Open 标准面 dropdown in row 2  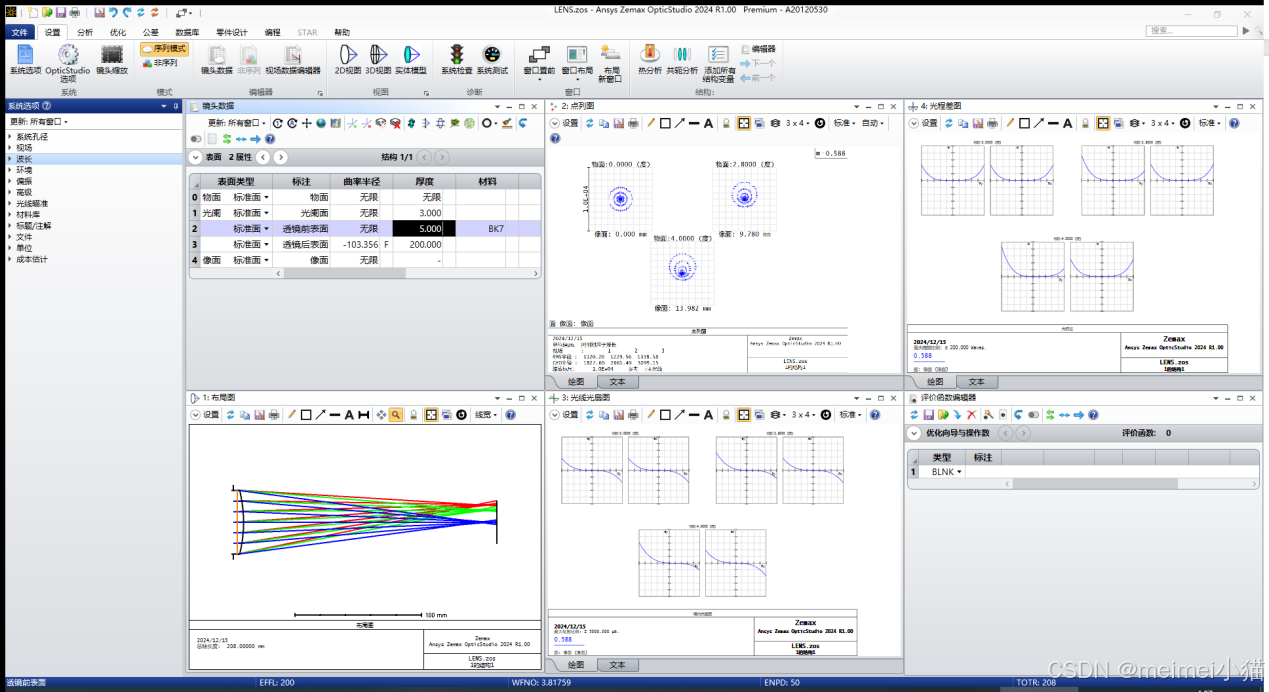pos(266,229)
